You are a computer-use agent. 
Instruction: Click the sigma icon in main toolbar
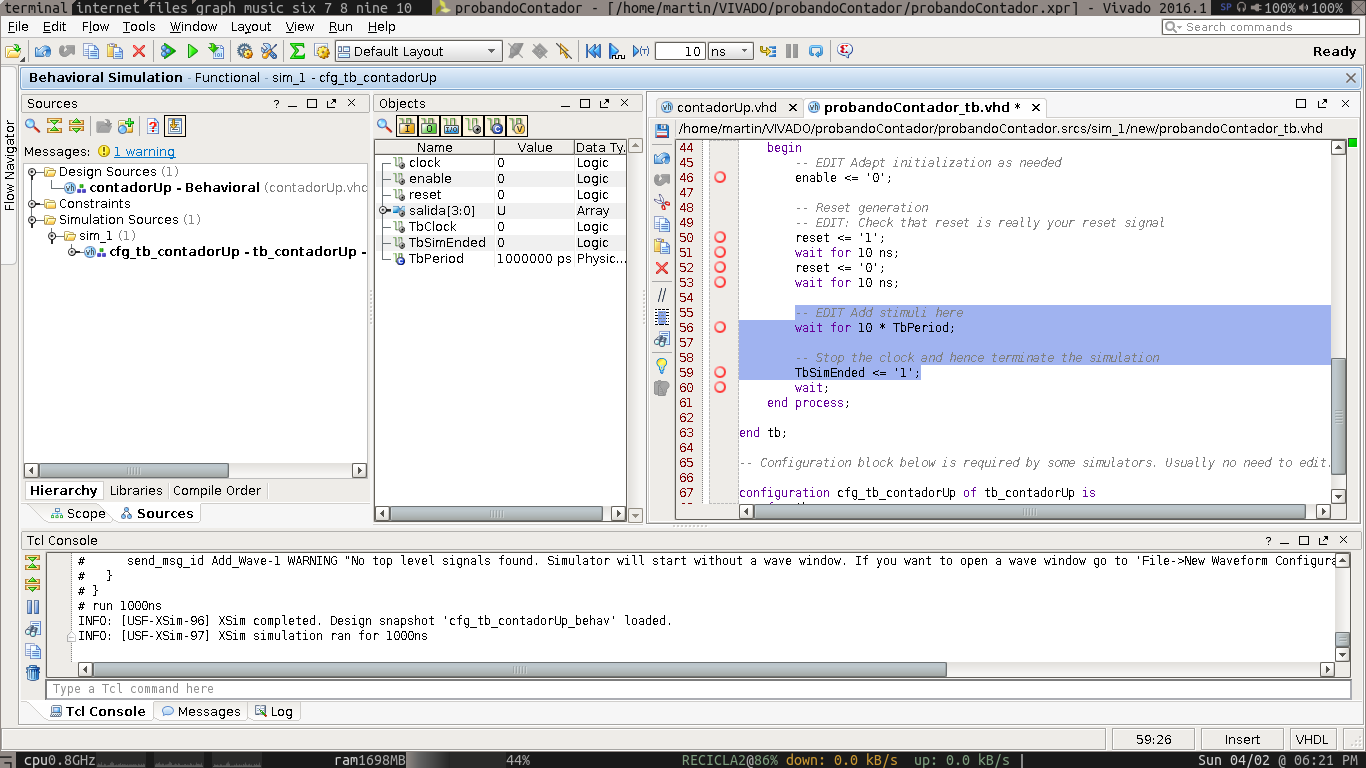pos(297,51)
